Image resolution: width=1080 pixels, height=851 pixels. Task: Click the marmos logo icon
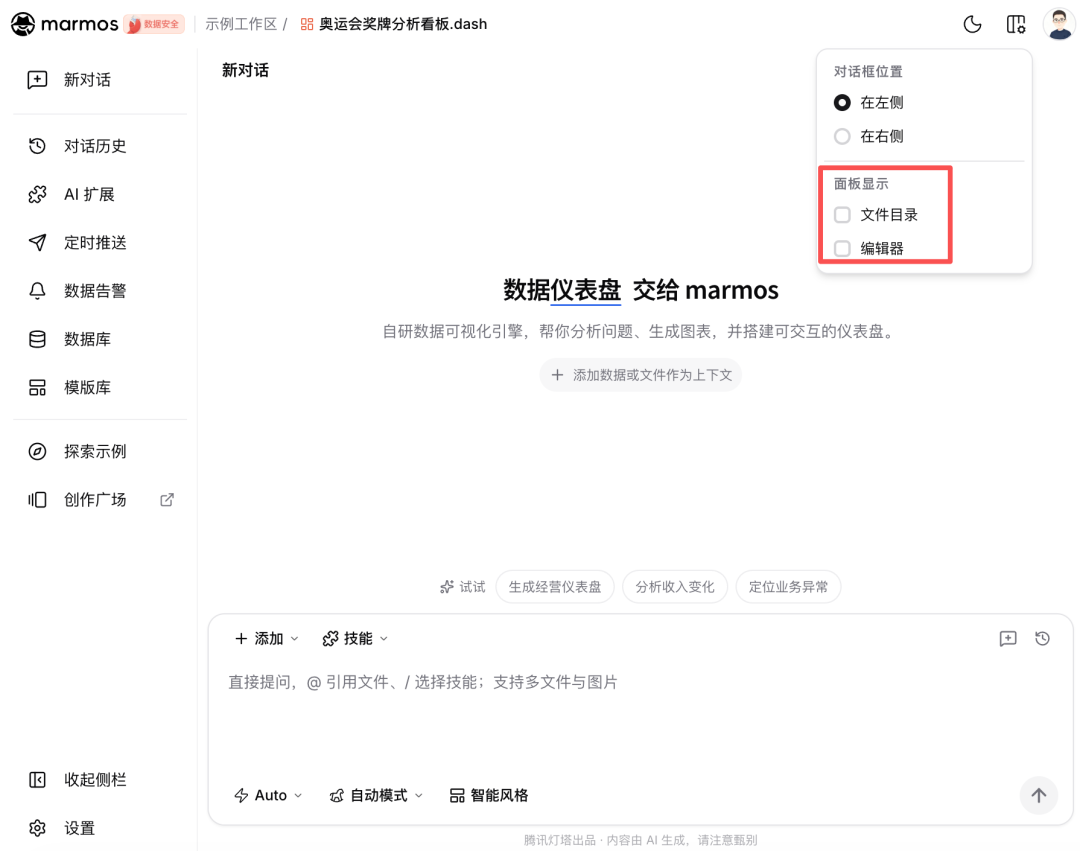23,24
